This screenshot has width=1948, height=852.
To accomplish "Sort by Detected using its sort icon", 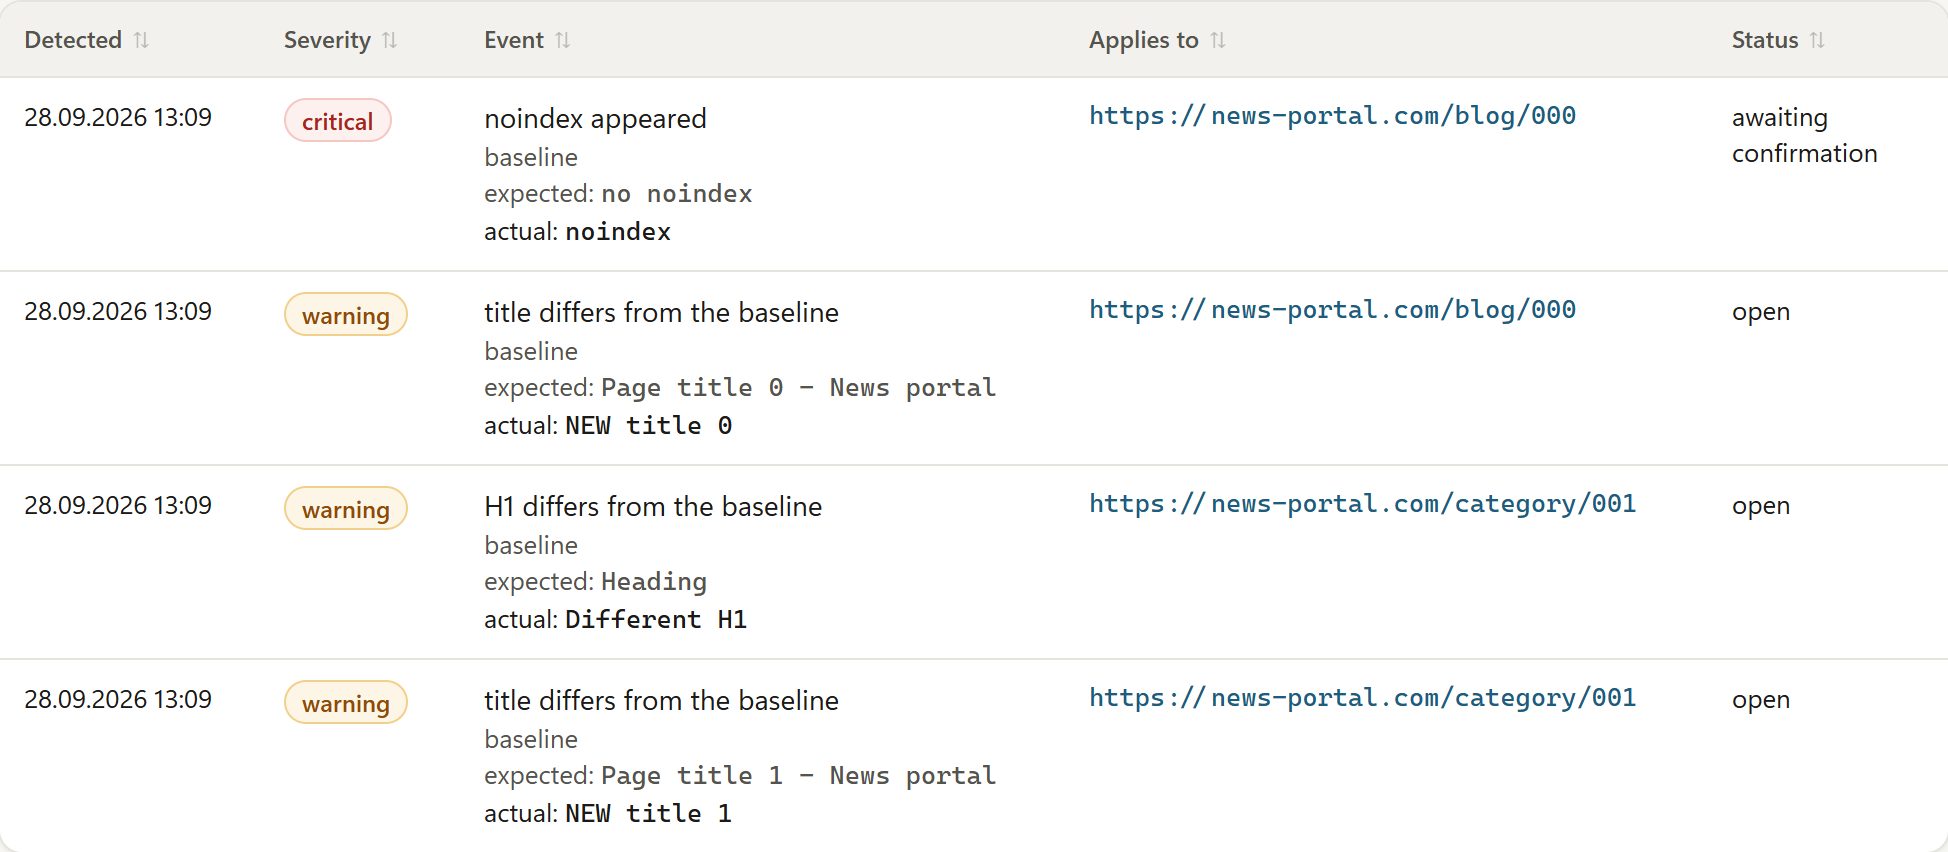I will tap(141, 40).
